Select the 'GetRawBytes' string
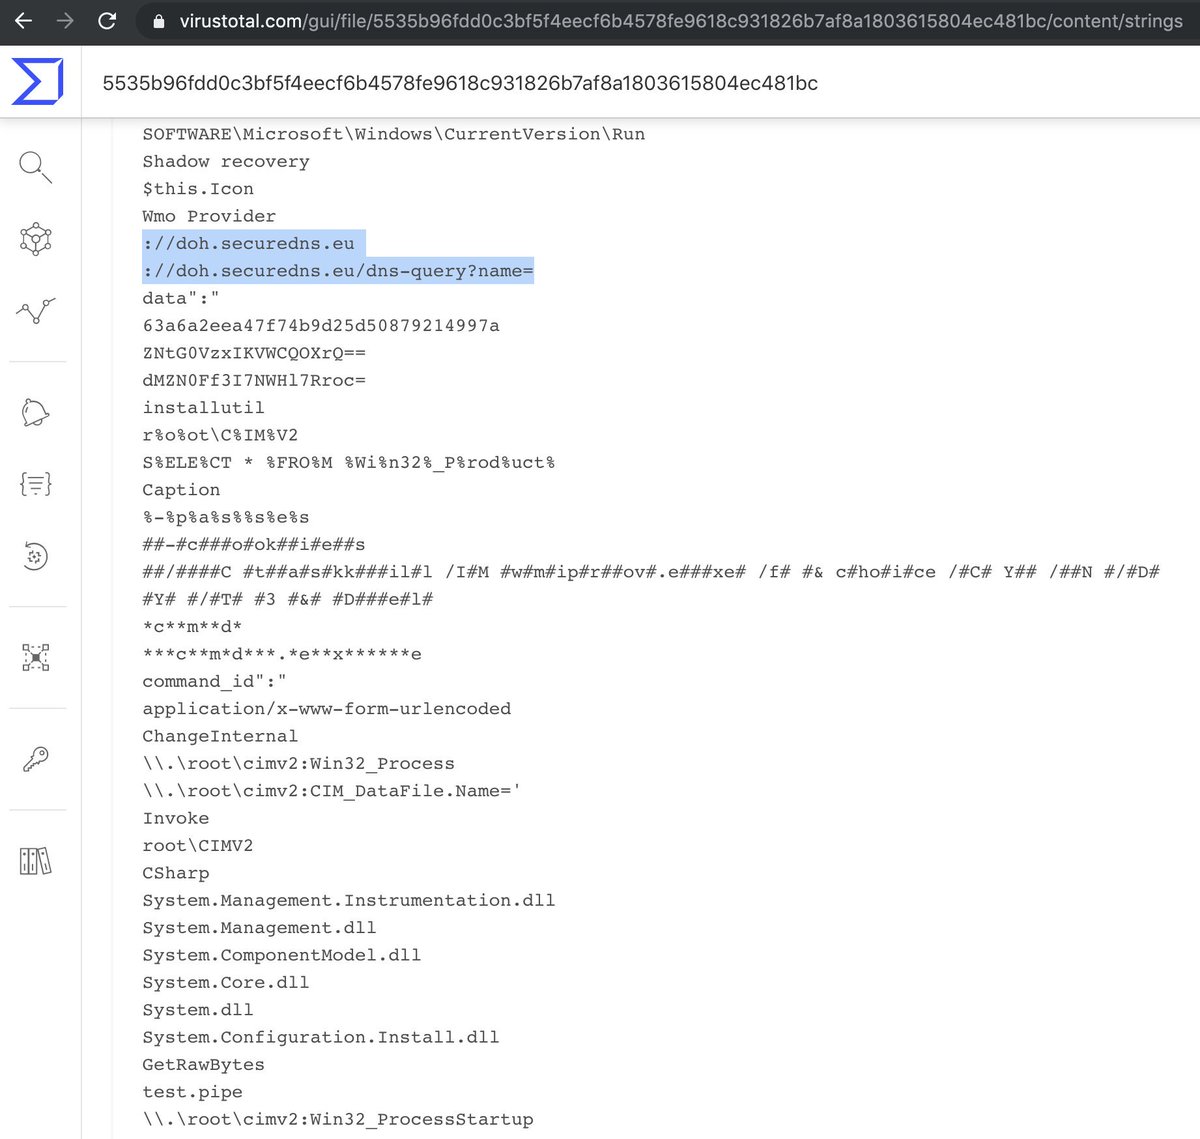 click(204, 1065)
